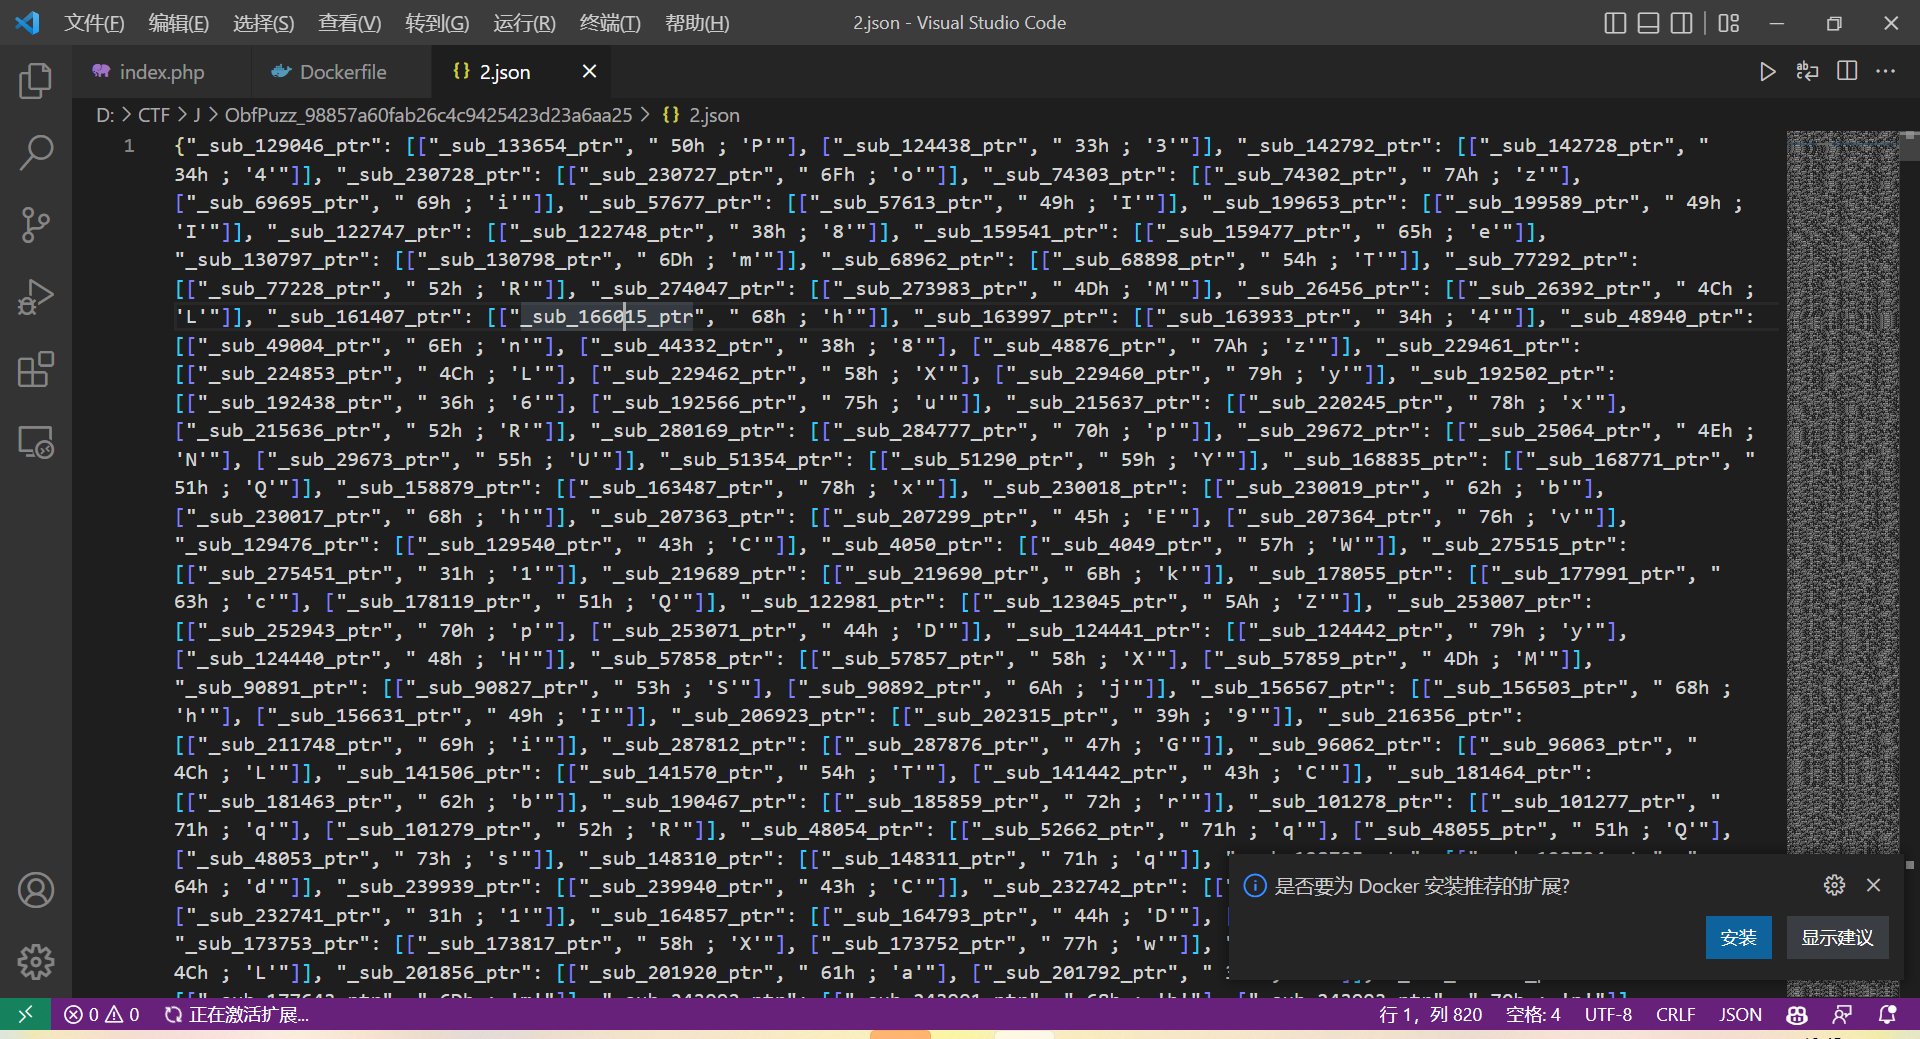
Task: Expand the ObfPuzz breadcrumb folder
Action: [x=428, y=115]
